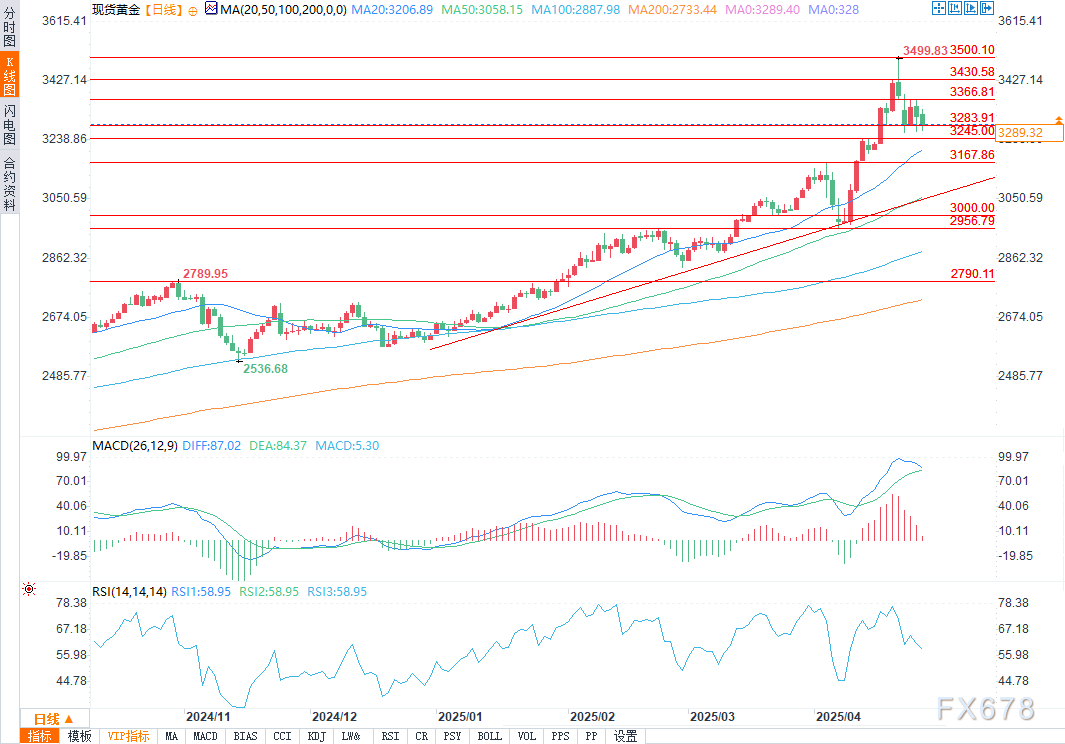Click the VTP指标 button
Screen dimensions: 1065x744
click(x=128, y=736)
